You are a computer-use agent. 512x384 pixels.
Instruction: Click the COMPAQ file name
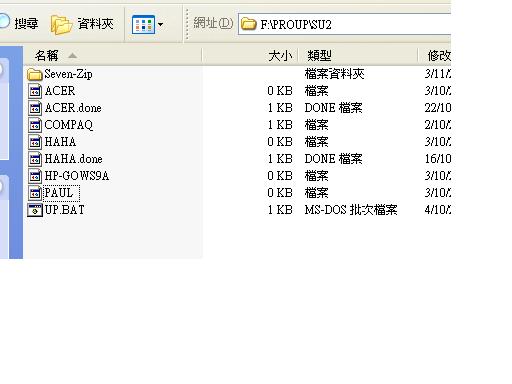pos(69,125)
